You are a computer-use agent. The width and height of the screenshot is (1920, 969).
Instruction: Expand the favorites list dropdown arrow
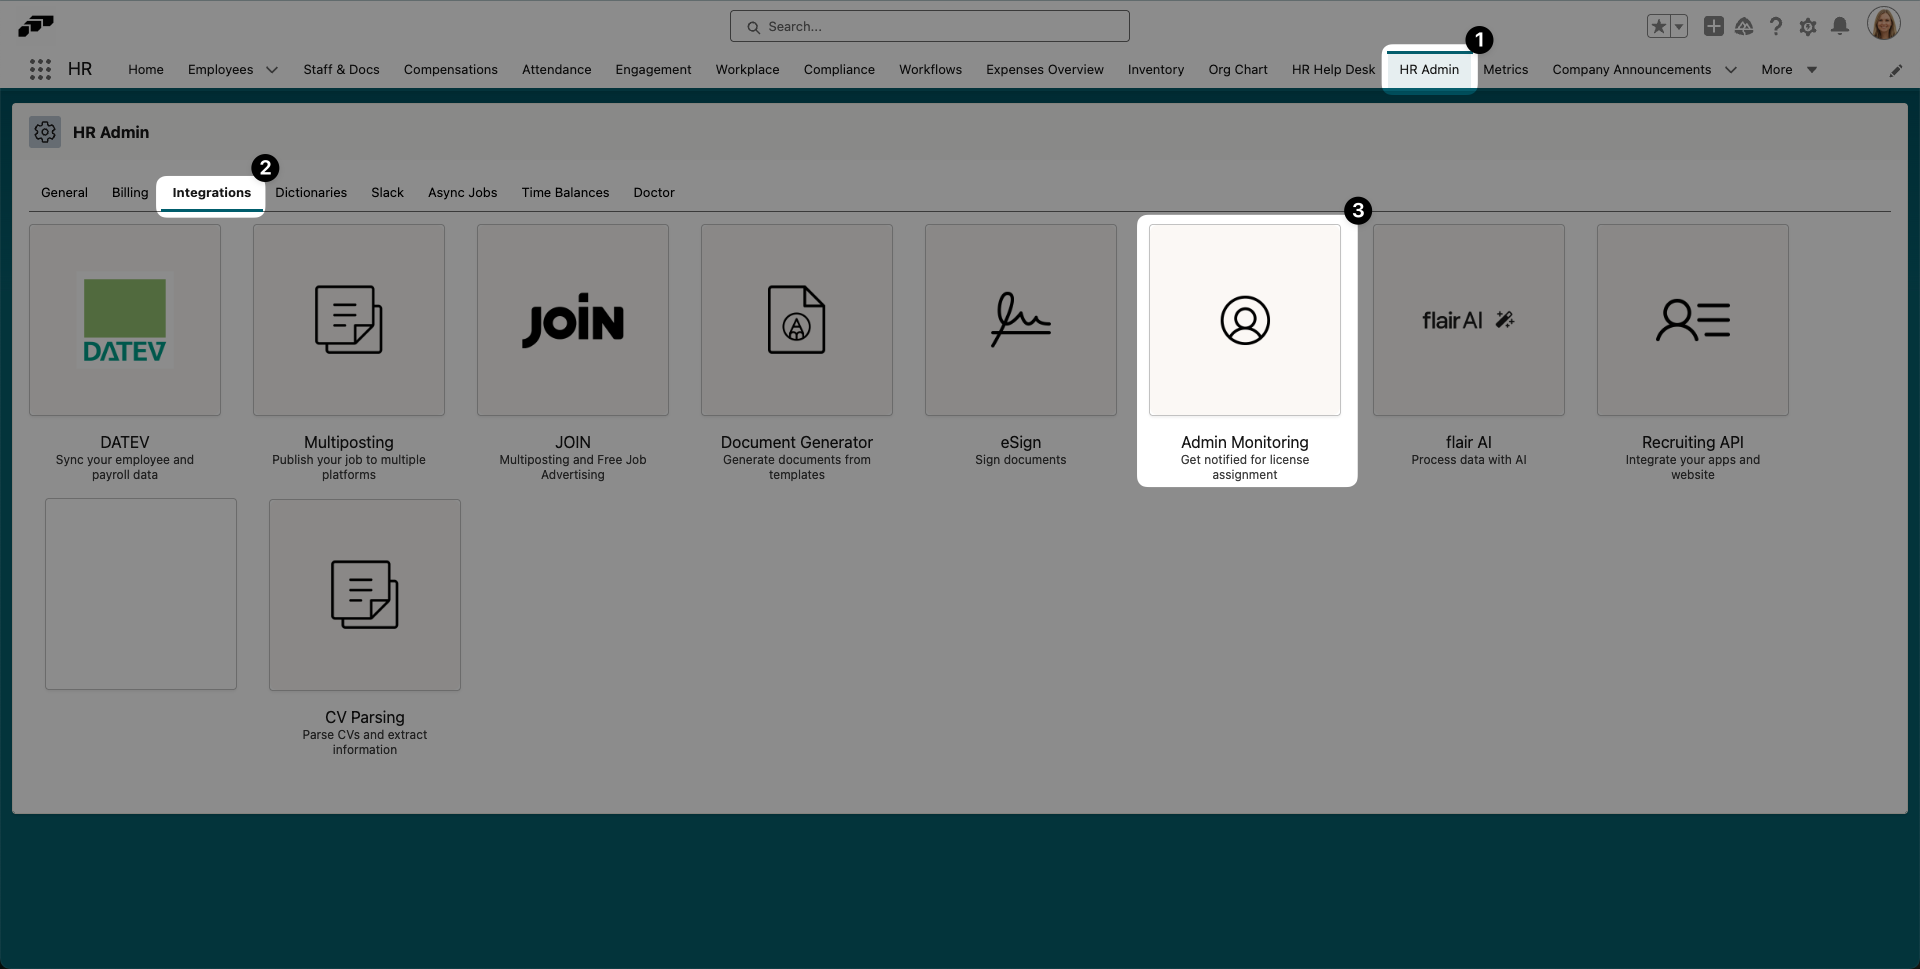pos(1679,27)
